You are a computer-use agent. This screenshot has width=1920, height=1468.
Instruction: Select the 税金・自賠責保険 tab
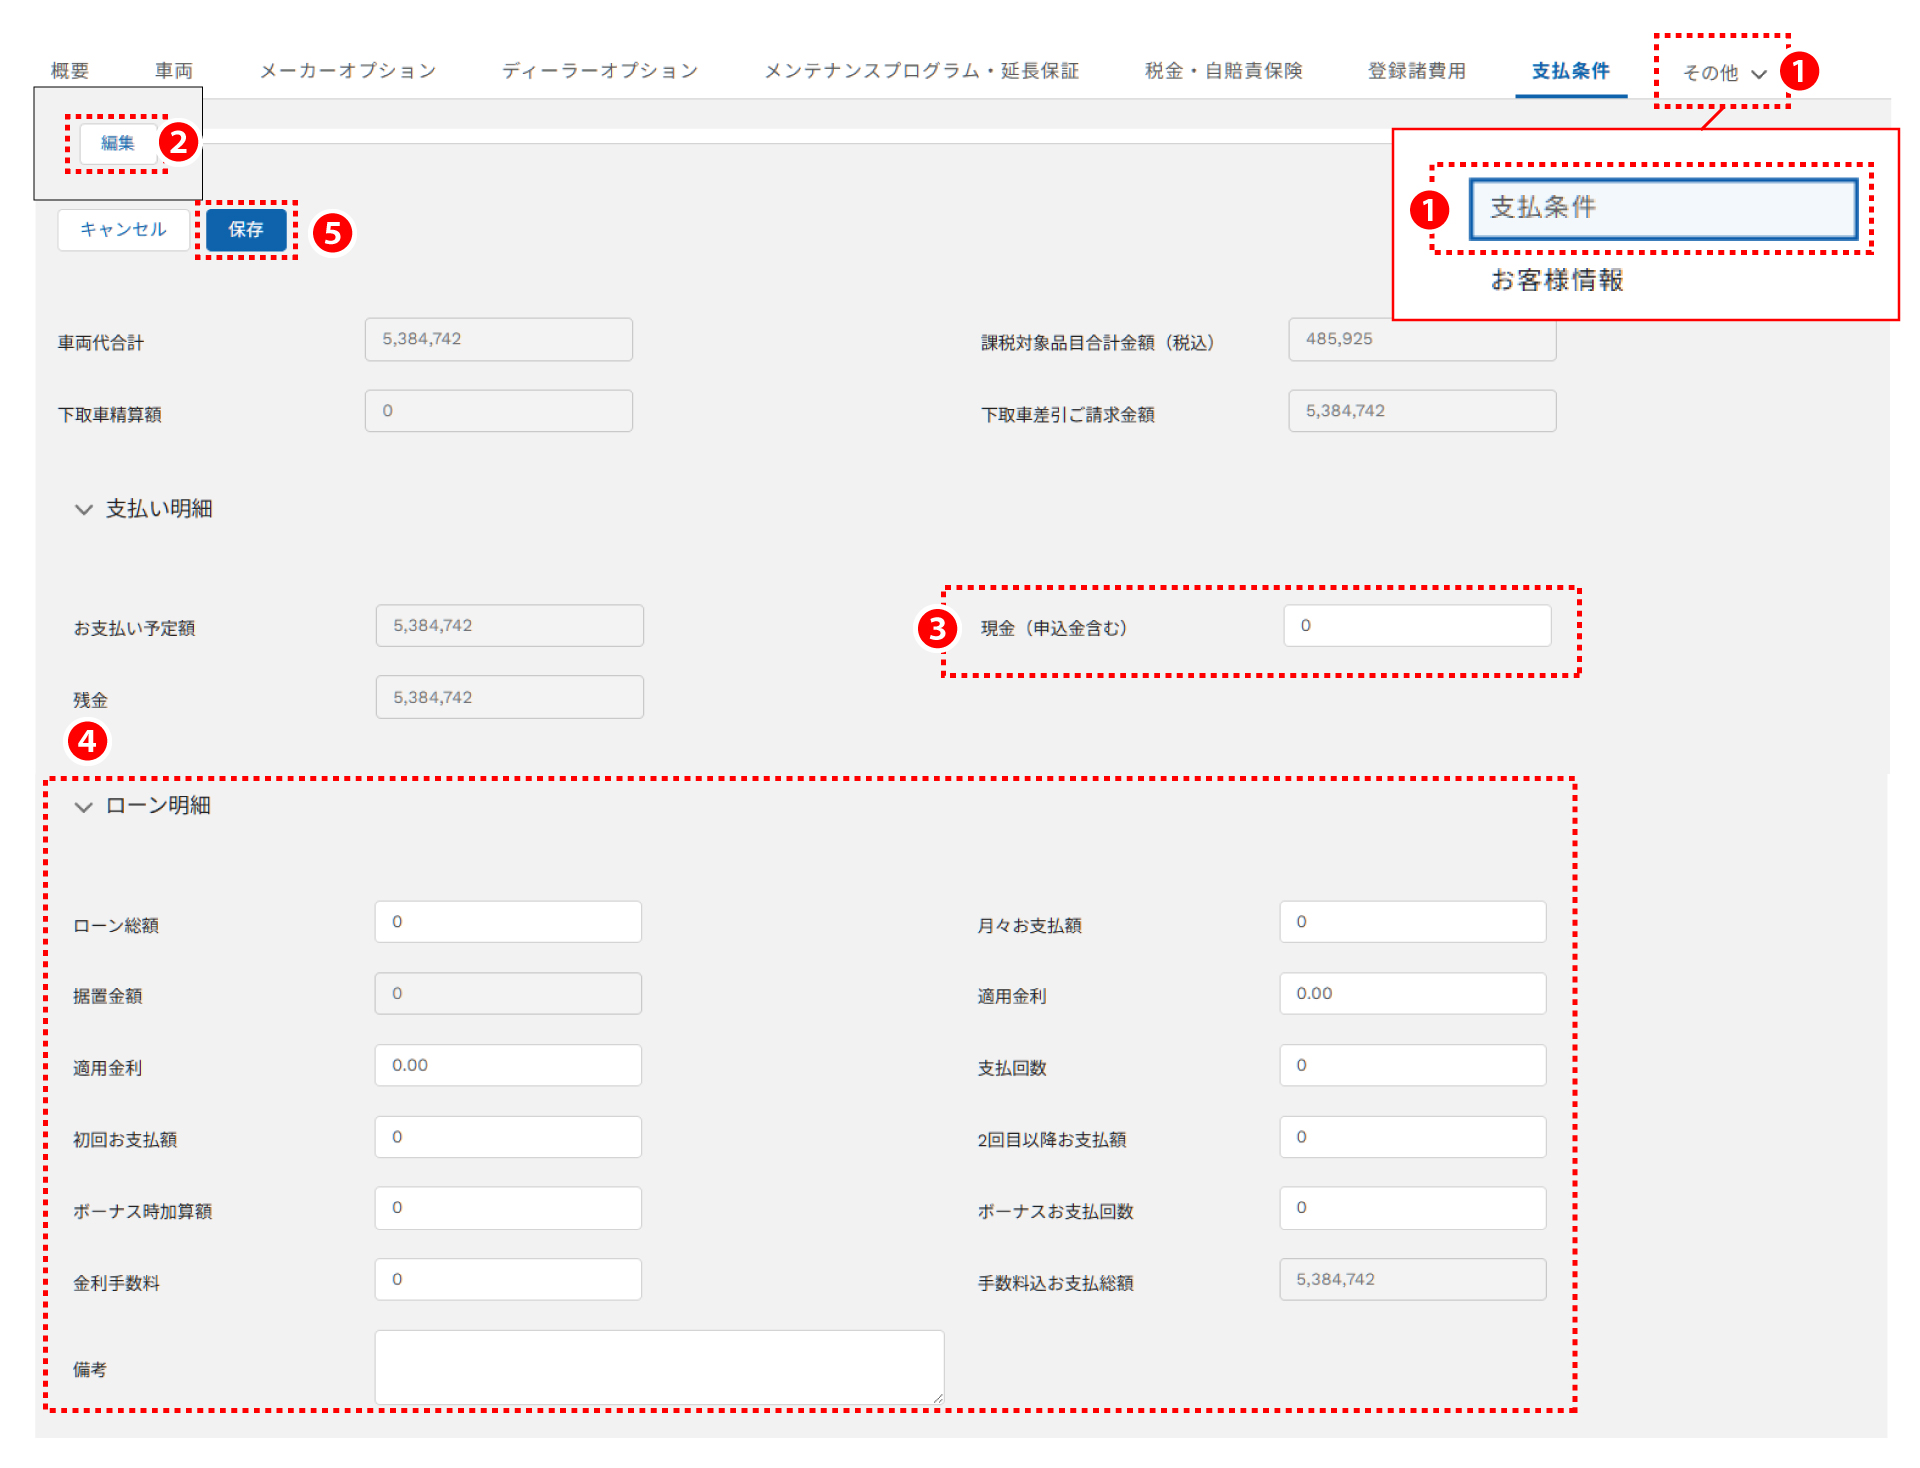pos(1223,71)
